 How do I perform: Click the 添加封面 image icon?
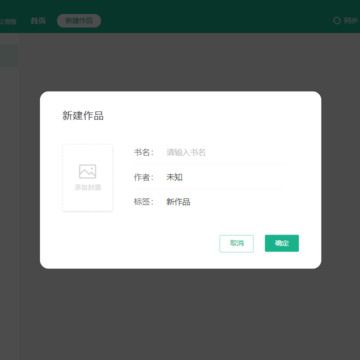tap(88, 171)
